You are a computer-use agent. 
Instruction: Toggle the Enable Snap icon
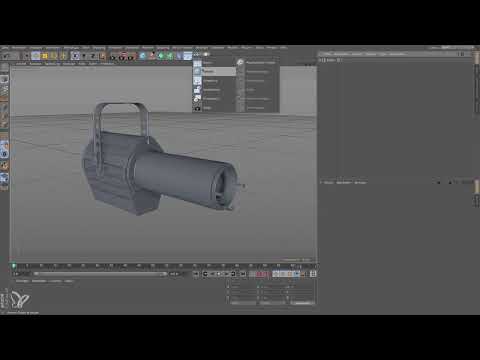coord(4,165)
